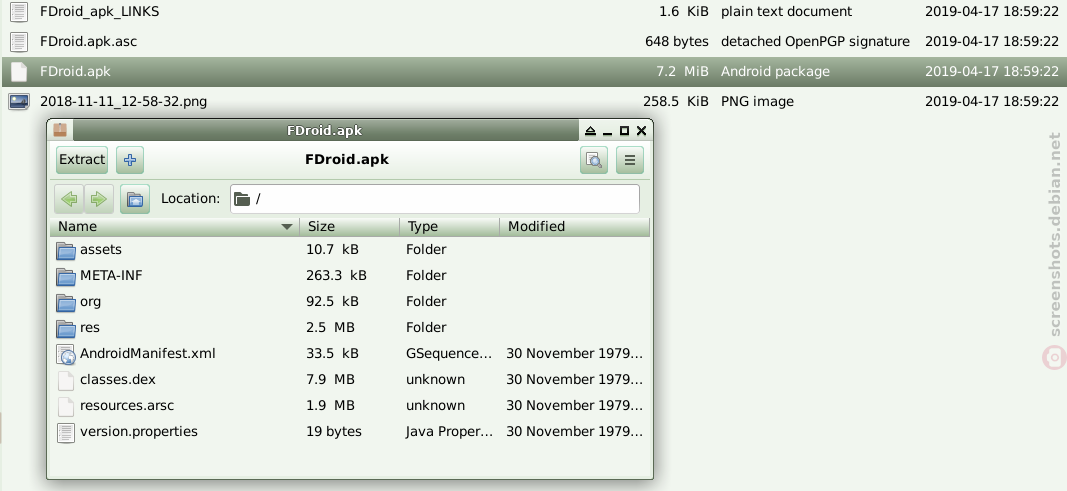The image size is (1067, 491).
Task: Click the add files plus icon
Action: (x=130, y=160)
